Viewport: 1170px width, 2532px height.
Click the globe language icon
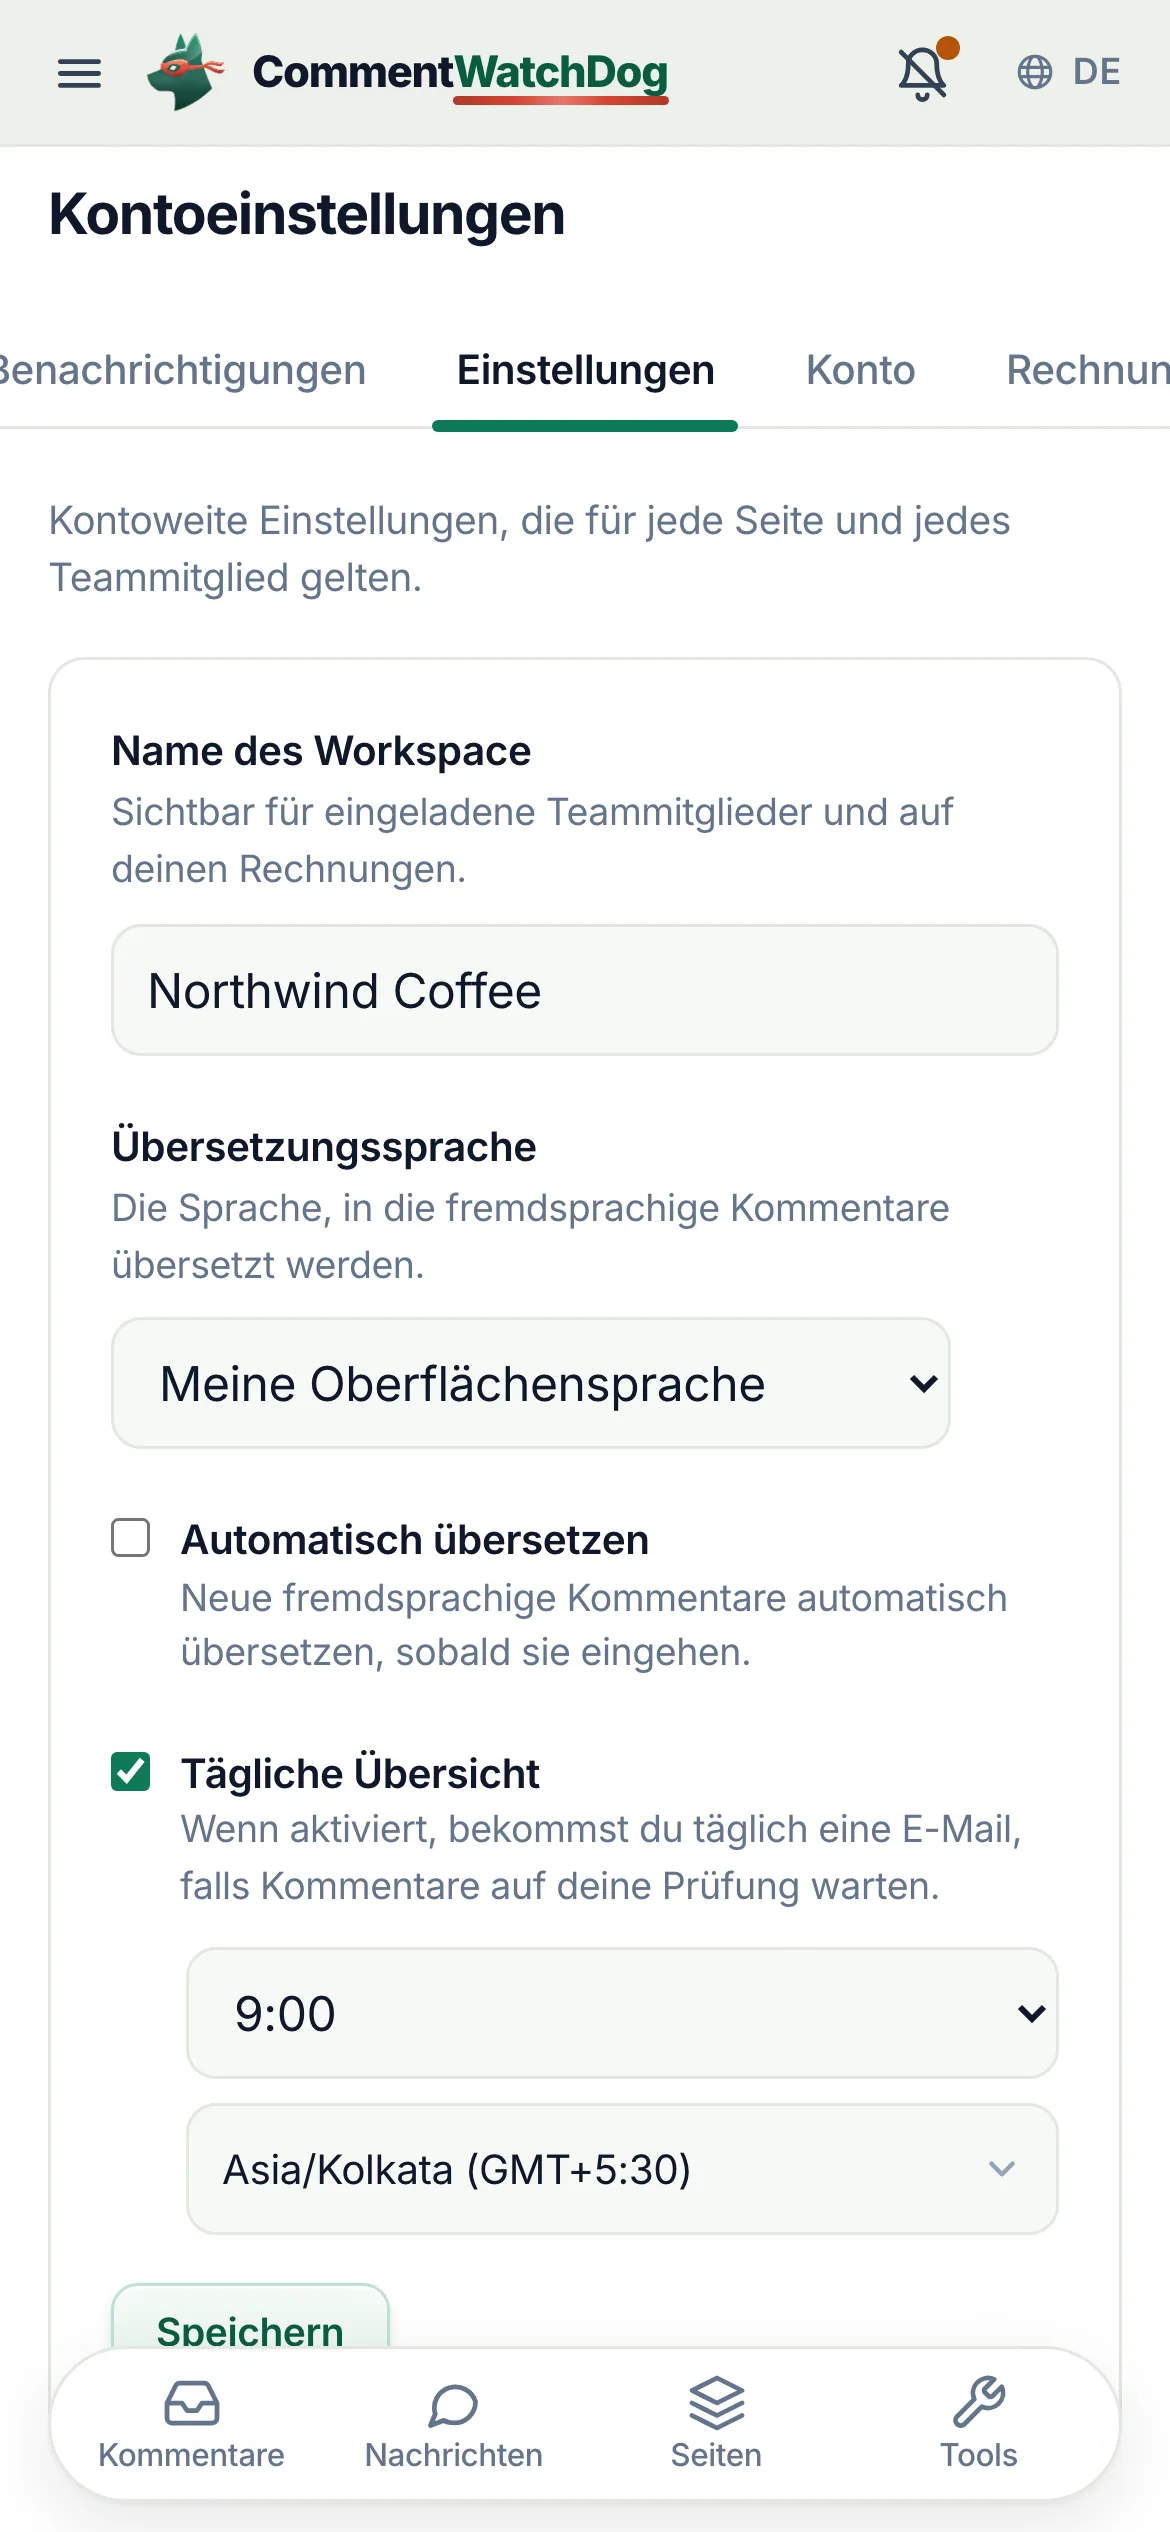1035,72
